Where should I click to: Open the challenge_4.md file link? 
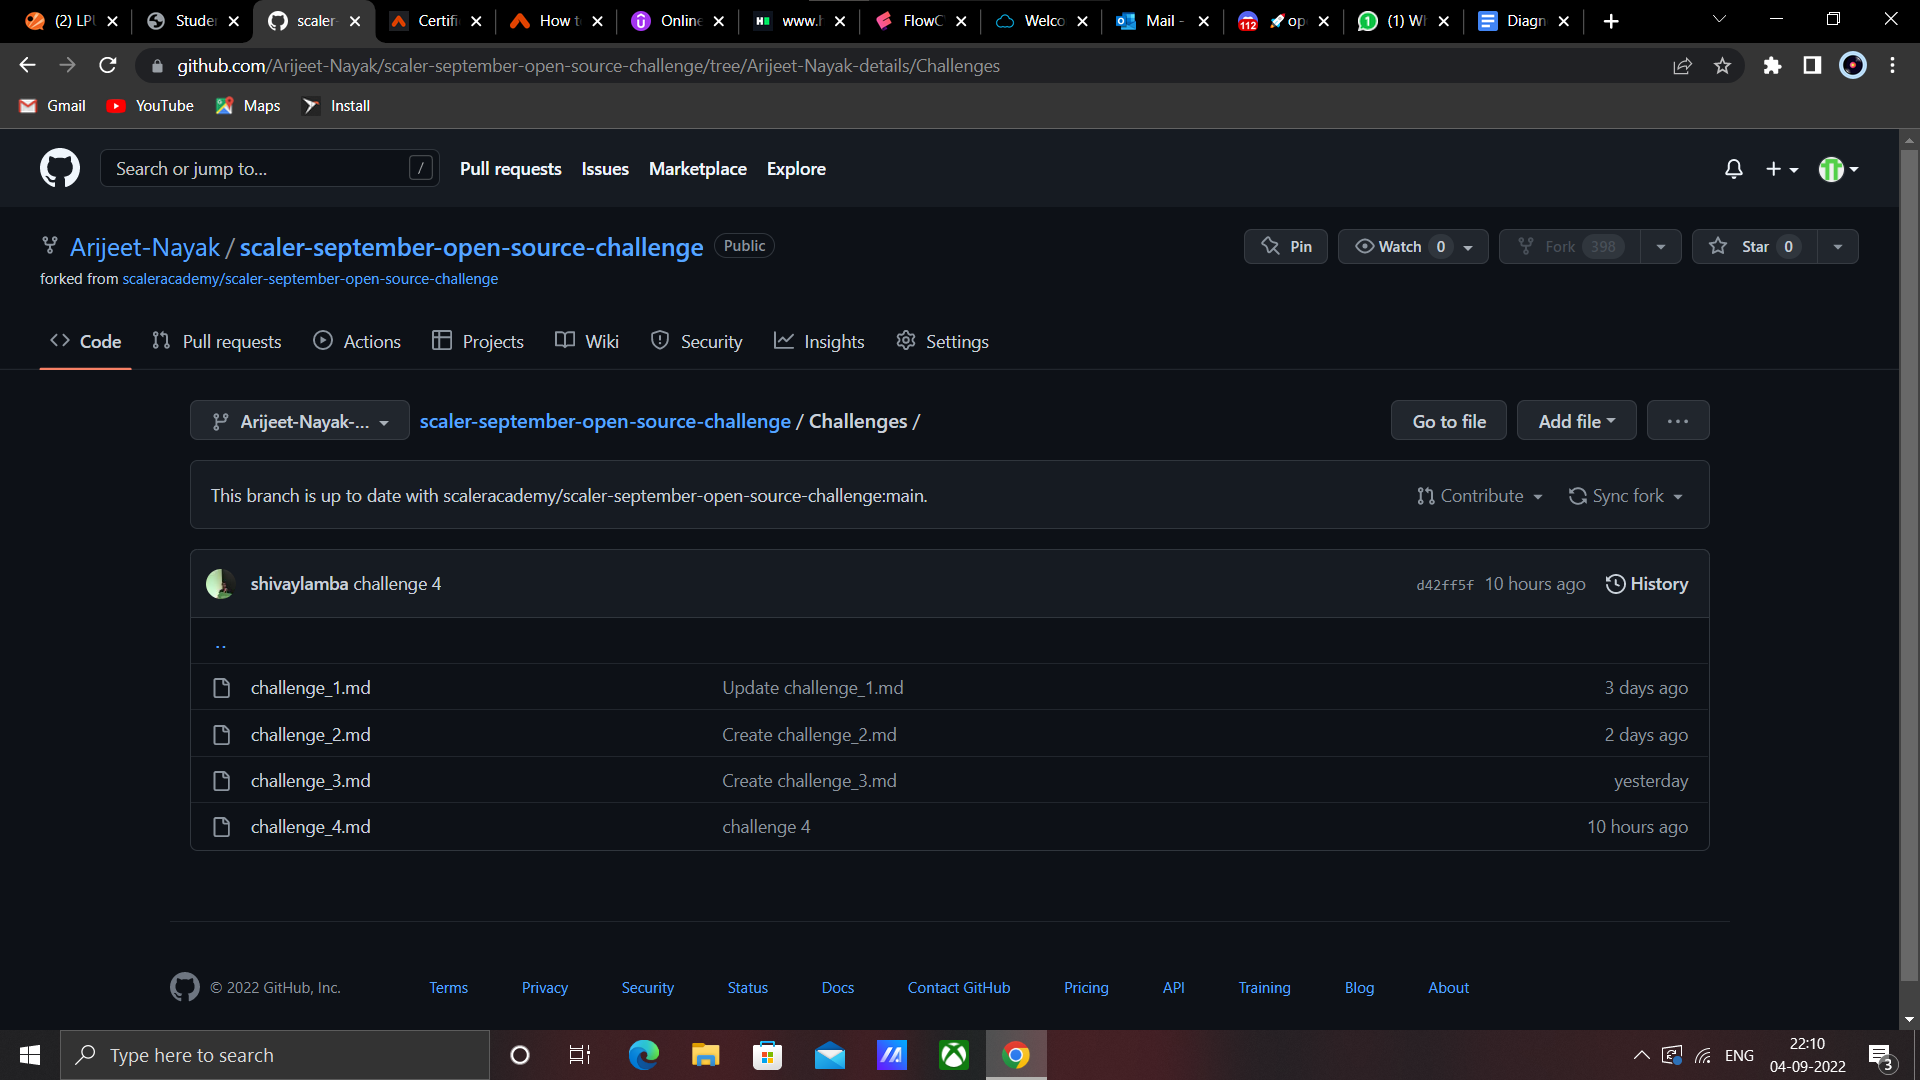click(310, 826)
